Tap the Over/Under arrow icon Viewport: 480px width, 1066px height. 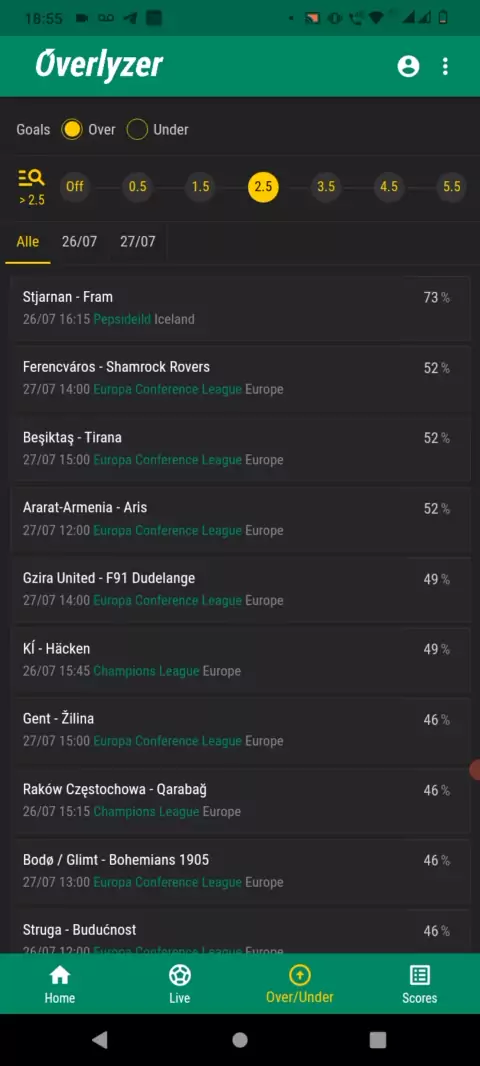(299, 975)
